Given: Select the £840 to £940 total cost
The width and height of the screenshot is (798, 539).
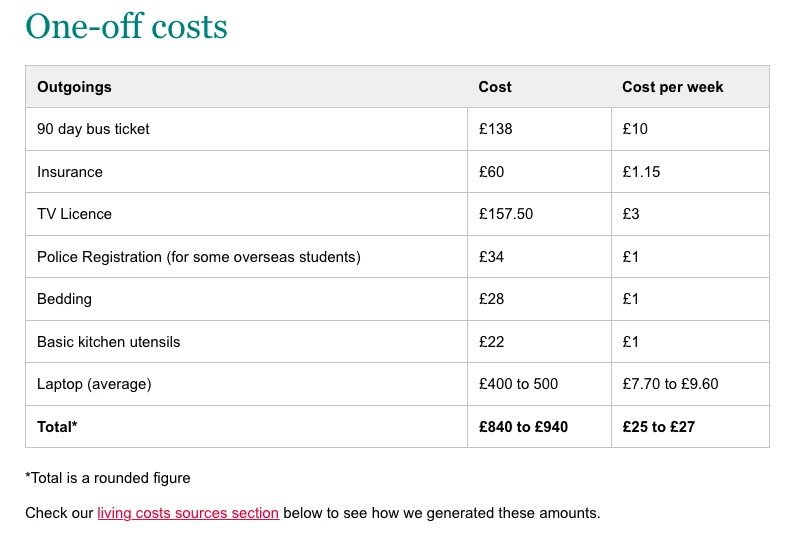Looking at the screenshot, I should pos(523,427).
